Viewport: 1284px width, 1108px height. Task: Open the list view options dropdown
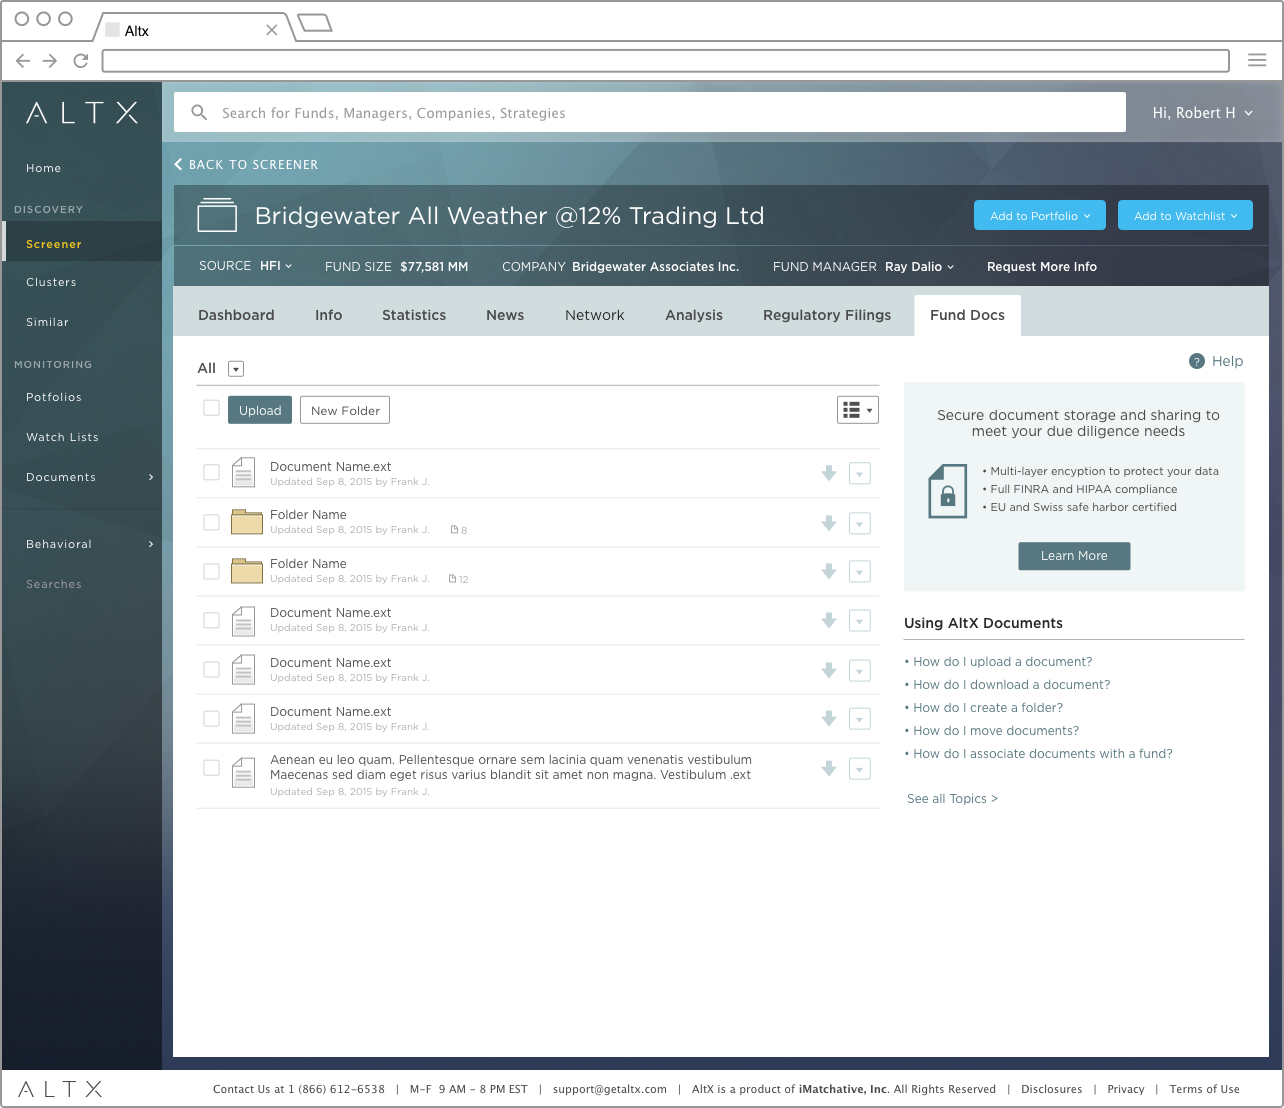(858, 410)
